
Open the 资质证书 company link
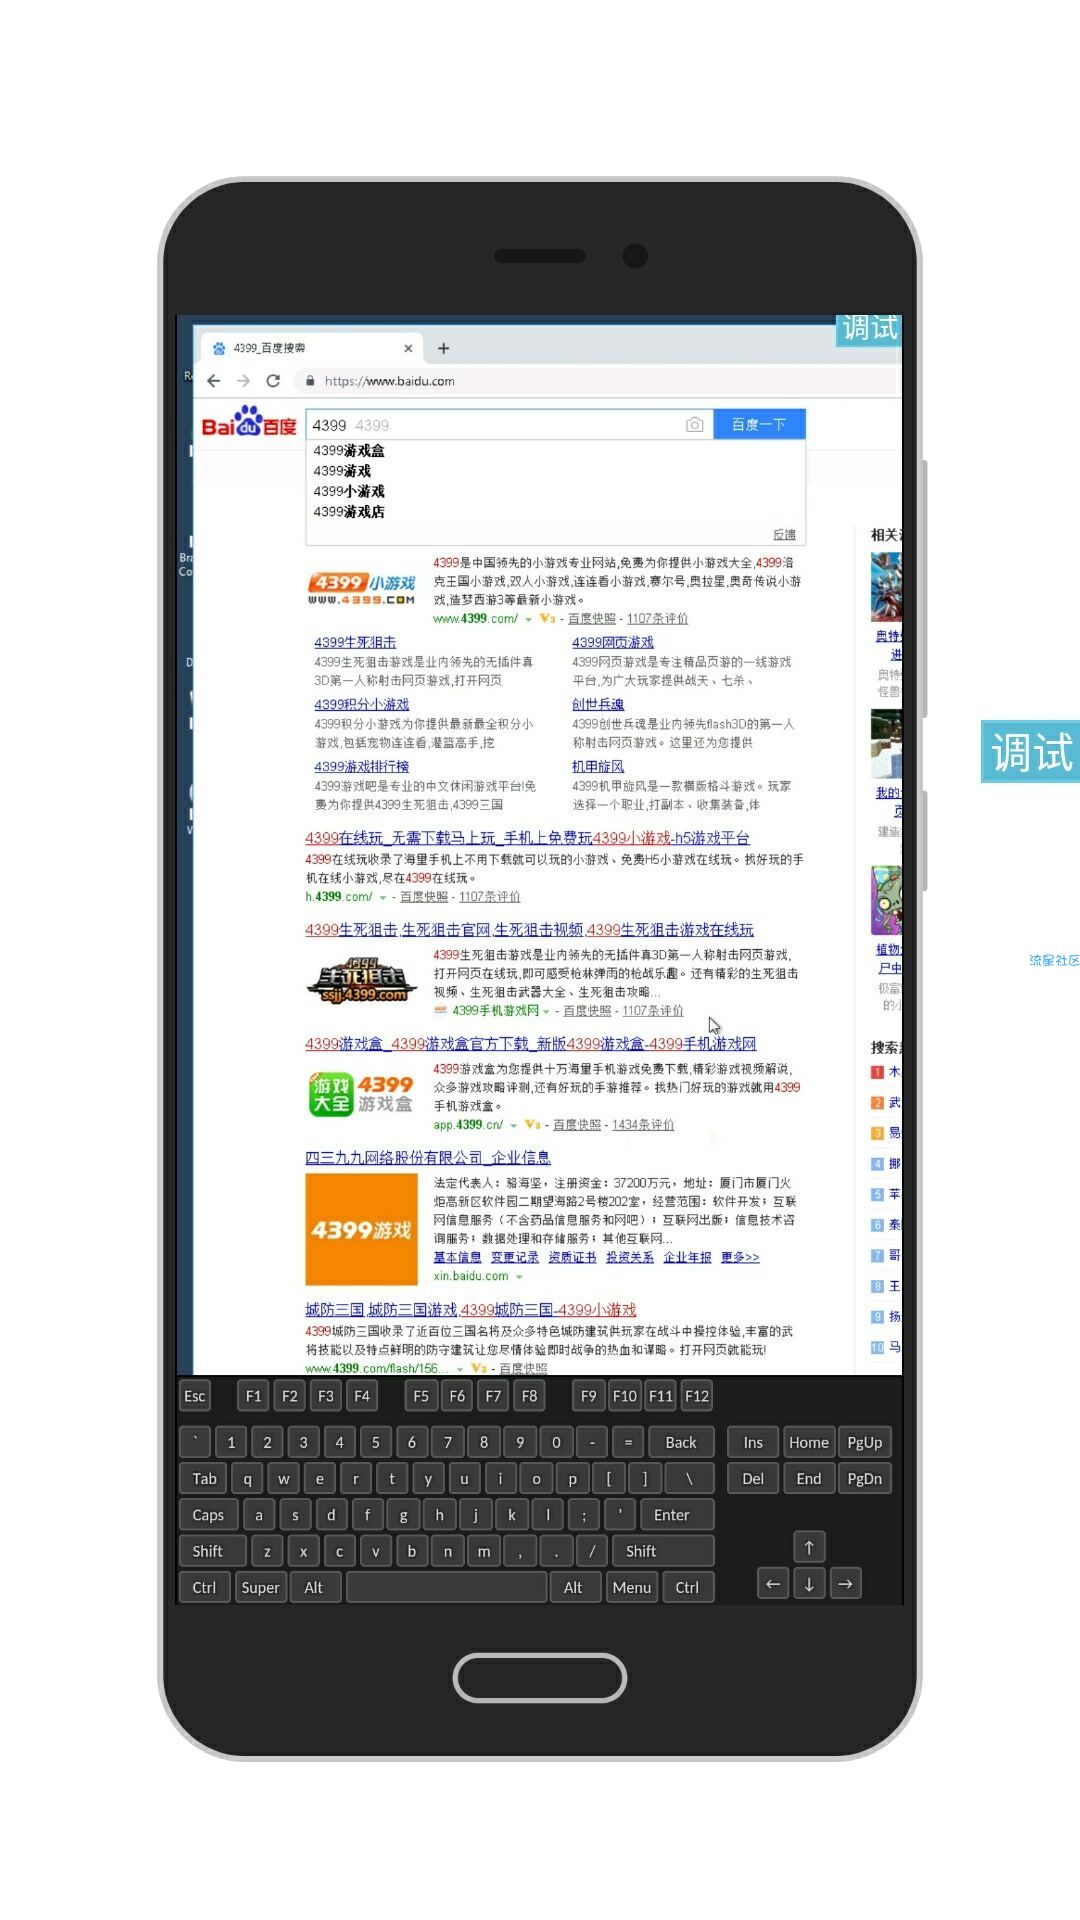572,1258
